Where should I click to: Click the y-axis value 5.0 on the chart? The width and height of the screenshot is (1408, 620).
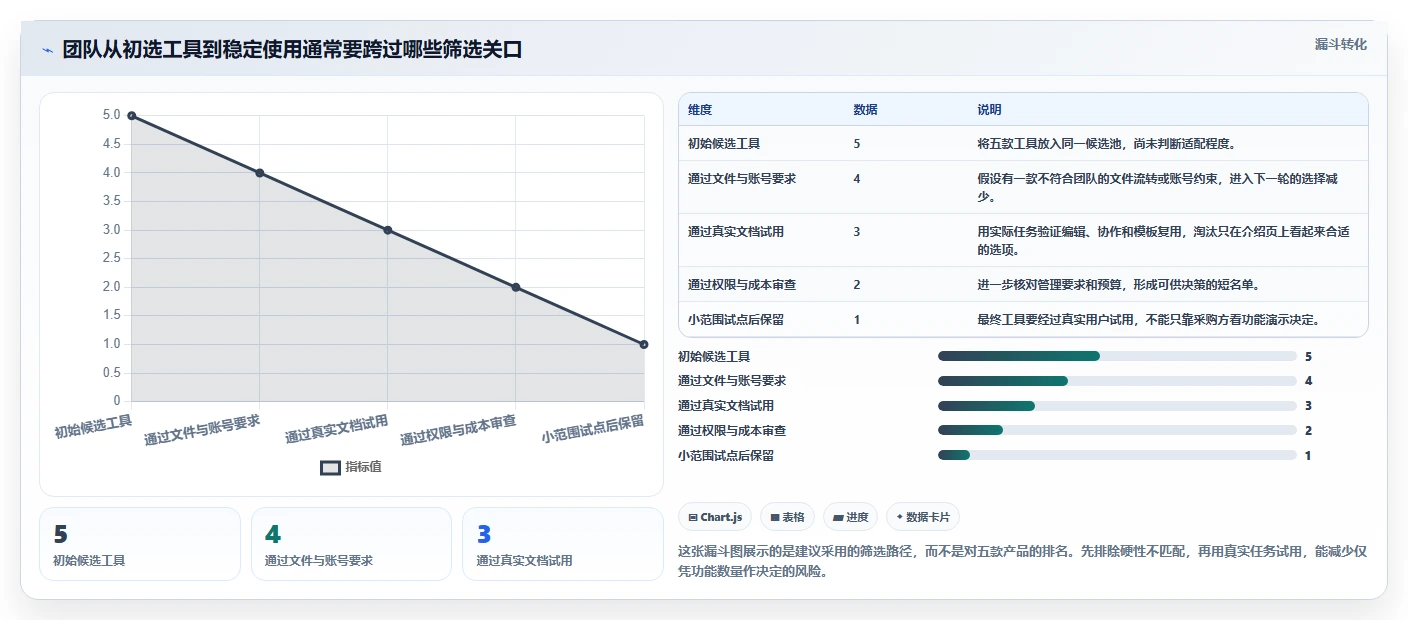click(111, 115)
